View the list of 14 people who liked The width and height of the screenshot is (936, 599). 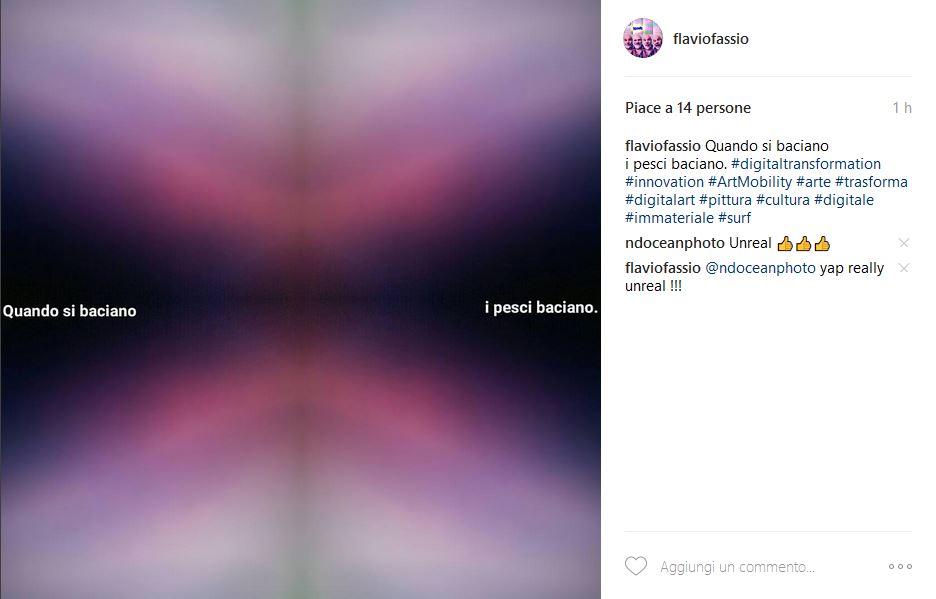(x=688, y=108)
